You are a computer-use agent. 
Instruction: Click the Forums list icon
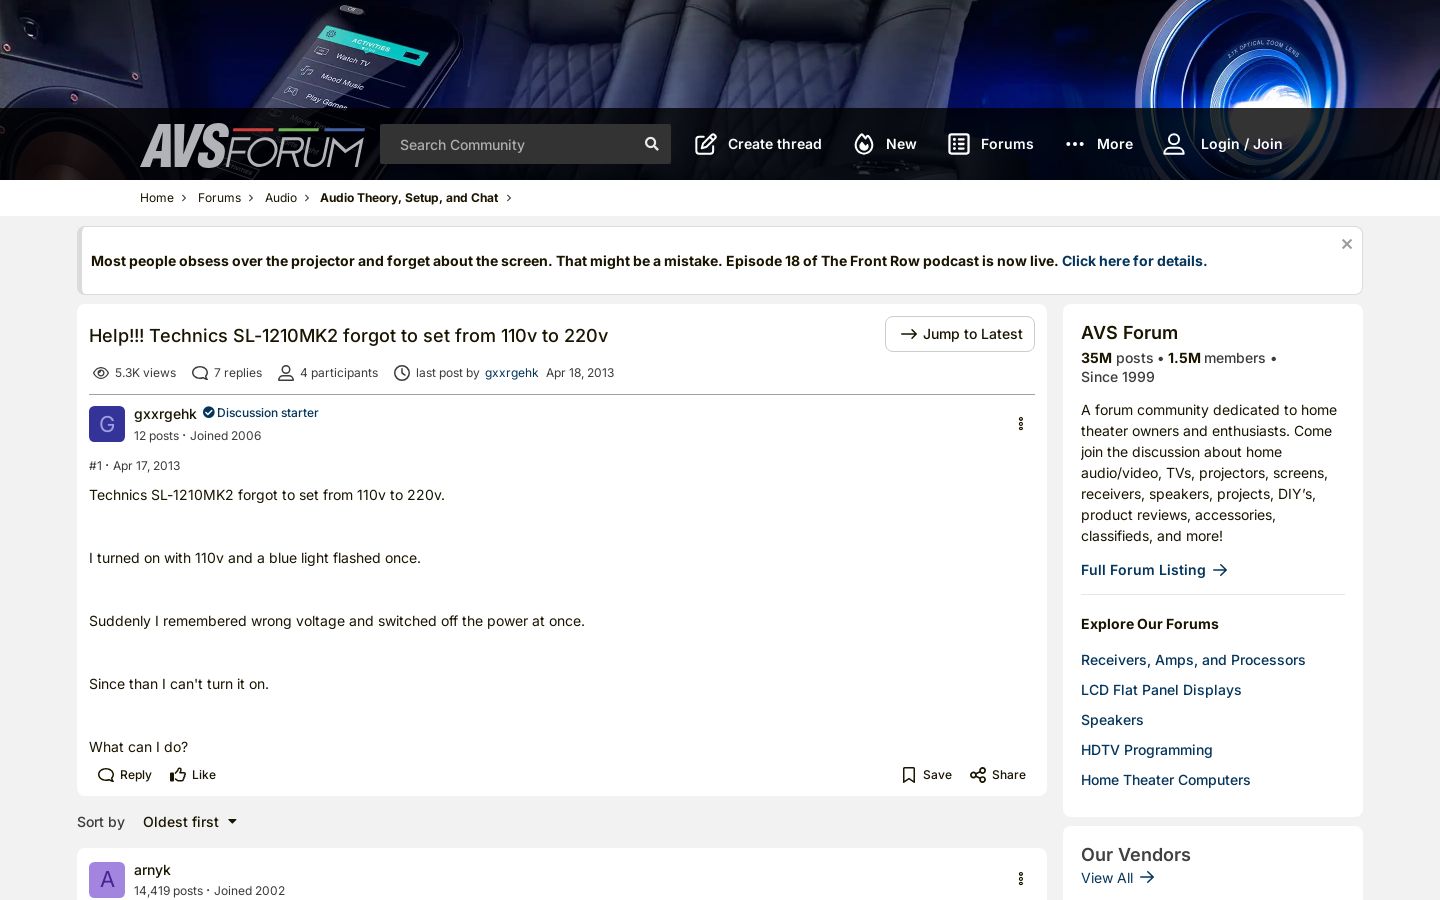(959, 144)
